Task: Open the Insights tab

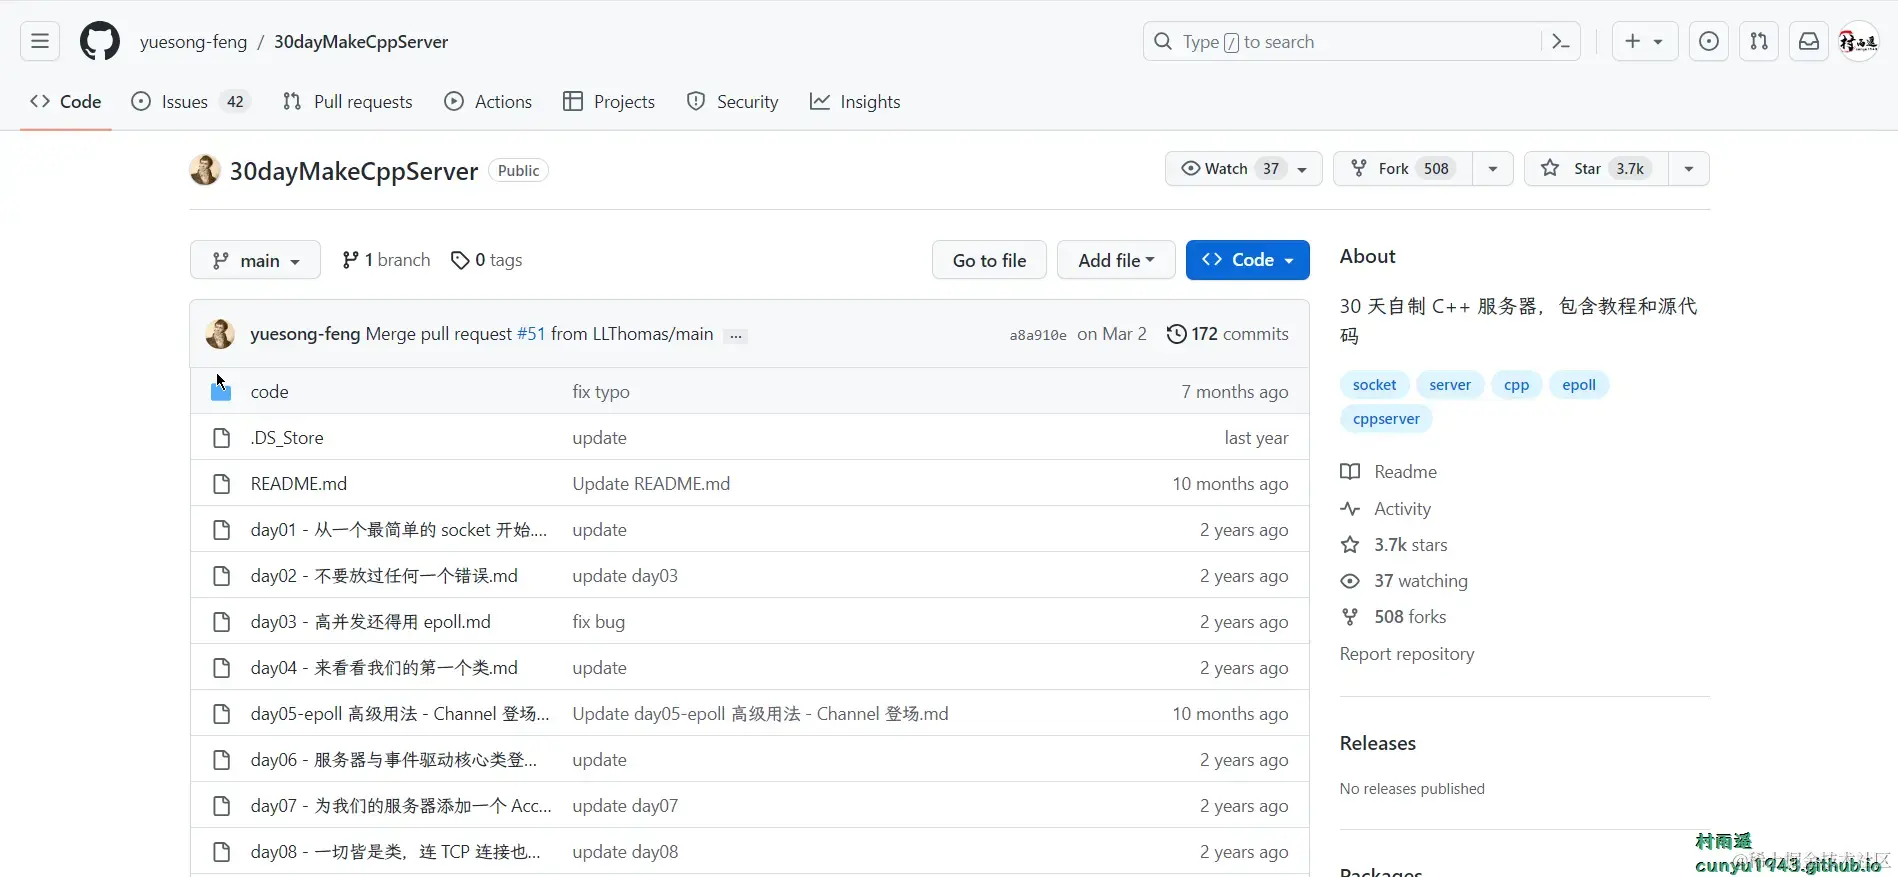Action: 855,102
